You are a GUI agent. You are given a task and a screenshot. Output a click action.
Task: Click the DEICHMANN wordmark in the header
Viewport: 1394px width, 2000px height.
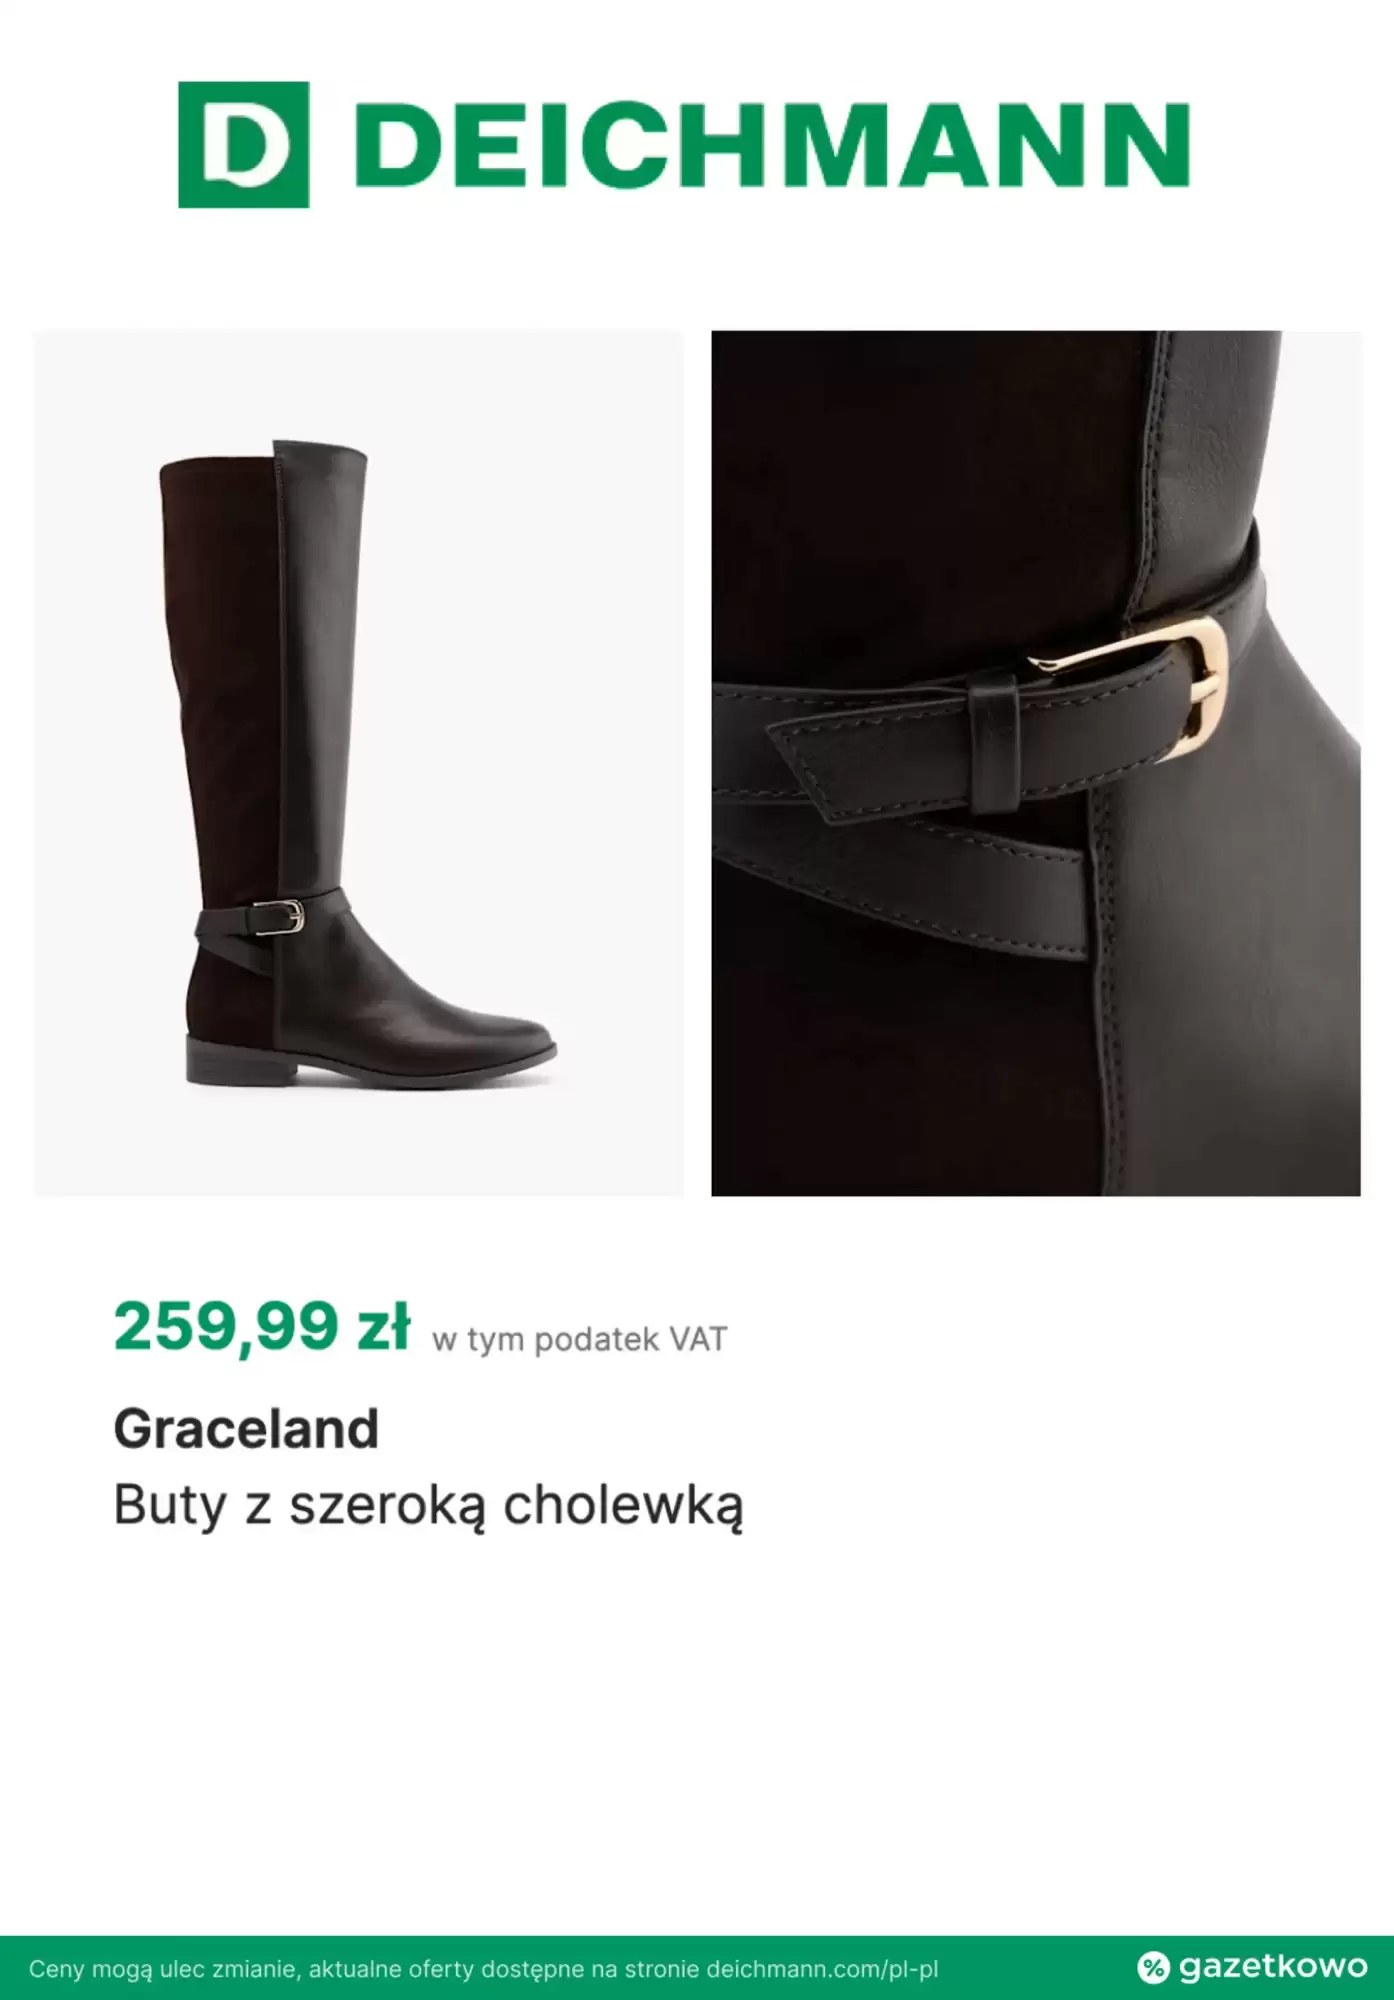point(773,145)
